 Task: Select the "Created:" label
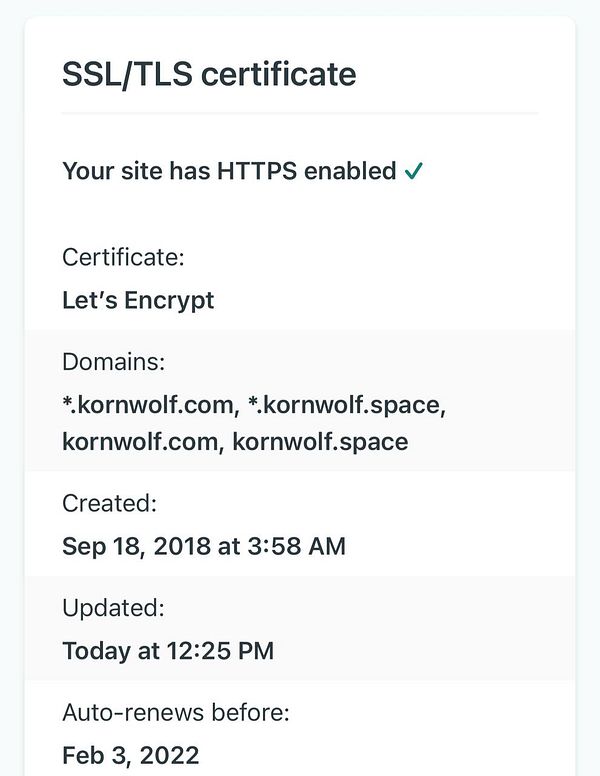pyautogui.click(x=109, y=502)
